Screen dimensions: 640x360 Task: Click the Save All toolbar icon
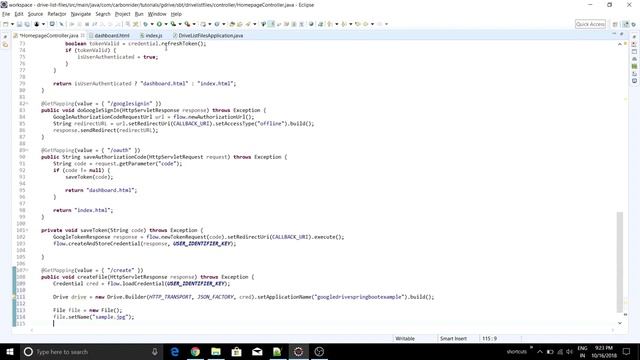point(27,24)
